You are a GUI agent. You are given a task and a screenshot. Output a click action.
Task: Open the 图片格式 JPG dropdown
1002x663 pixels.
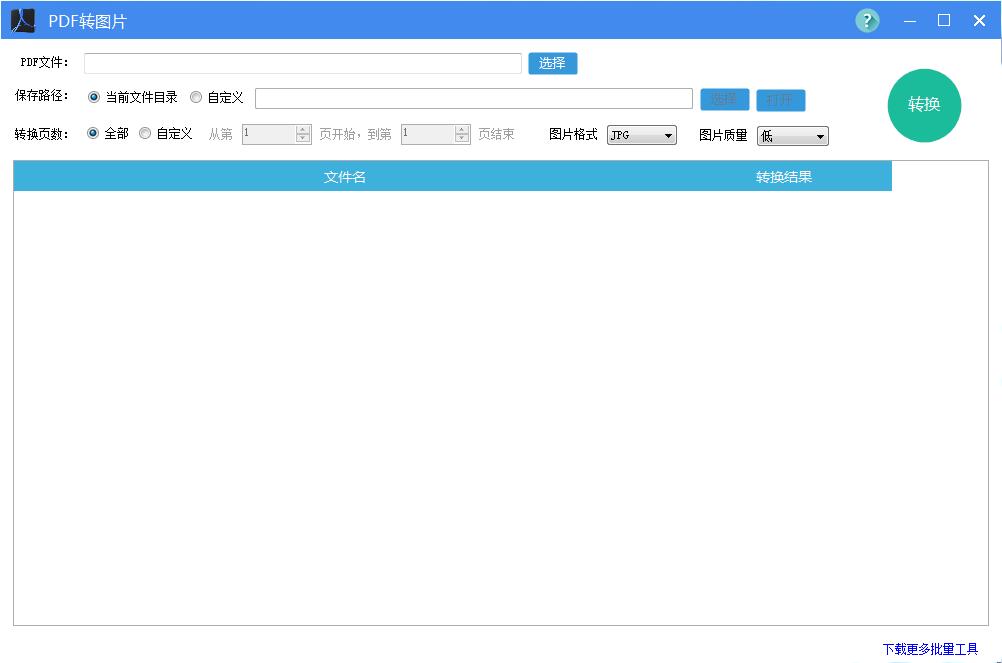[641, 135]
